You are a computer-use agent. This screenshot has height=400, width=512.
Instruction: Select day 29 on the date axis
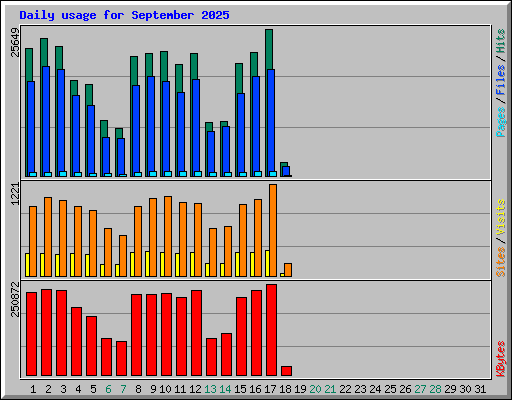click(x=450, y=389)
